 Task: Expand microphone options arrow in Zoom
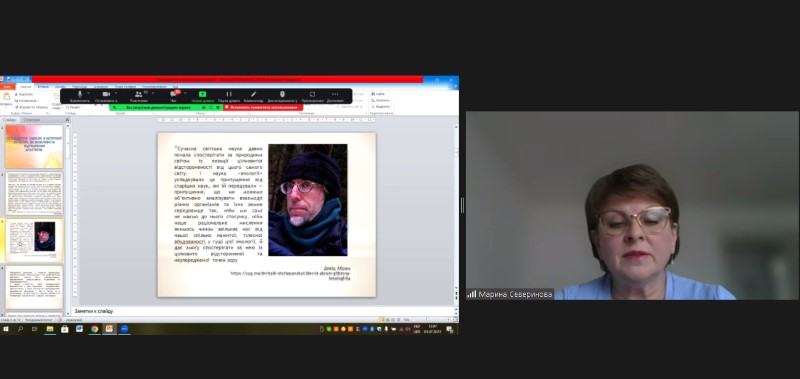coord(89,94)
